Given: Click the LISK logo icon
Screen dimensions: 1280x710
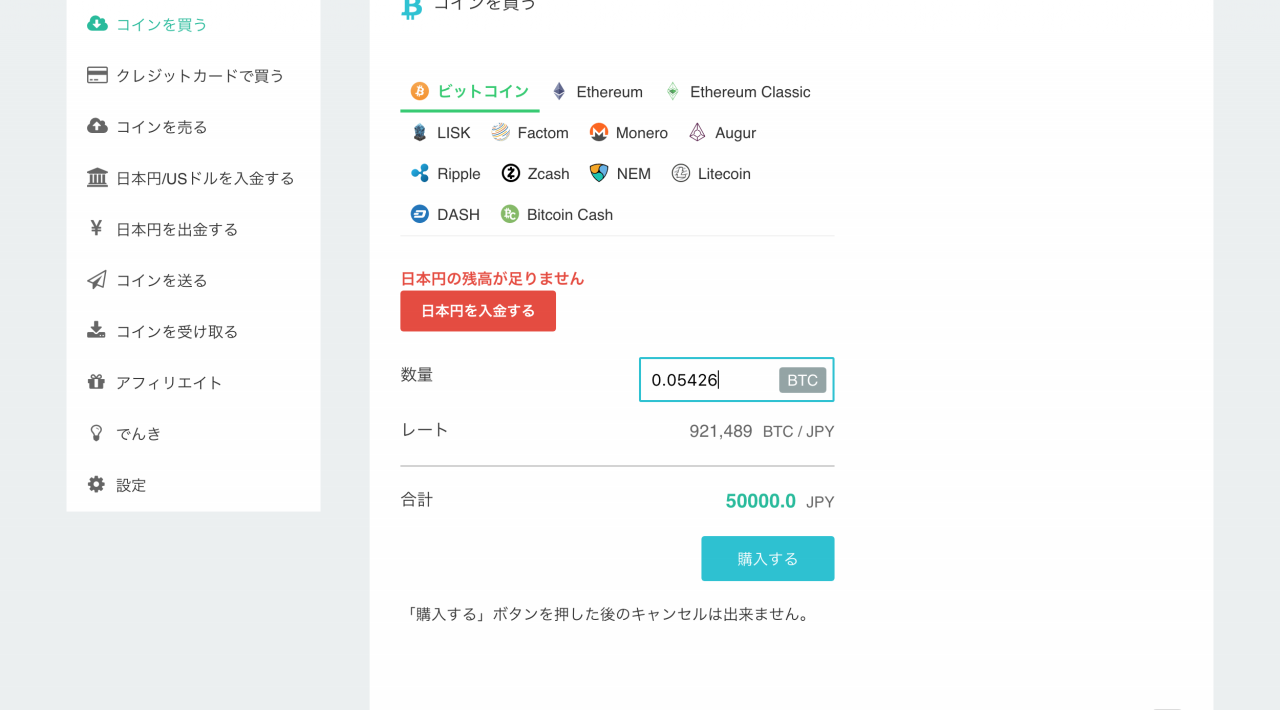Looking at the screenshot, I should (420, 132).
